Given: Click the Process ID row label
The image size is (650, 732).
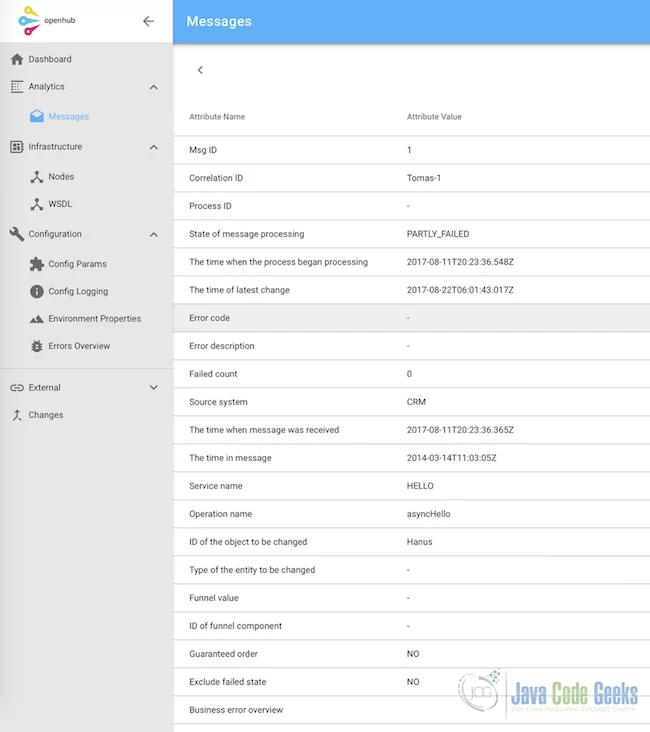Looking at the screenshot, I should (x=210, y=206).
